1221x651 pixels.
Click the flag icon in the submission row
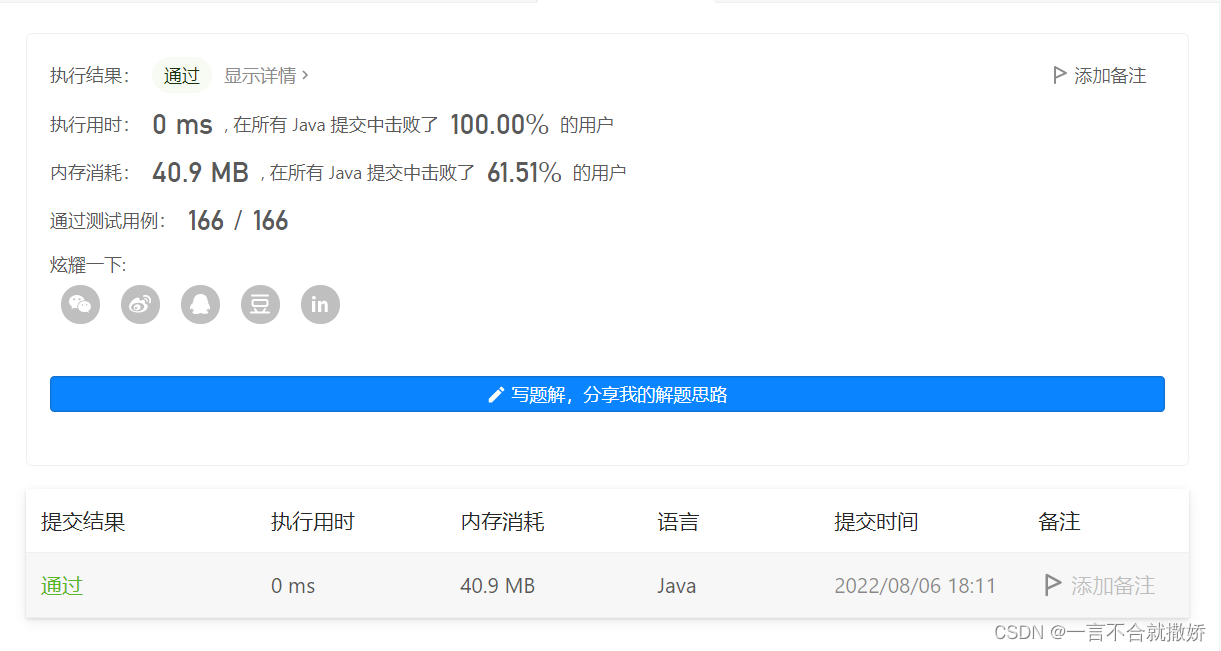(x=1052, y=586)
